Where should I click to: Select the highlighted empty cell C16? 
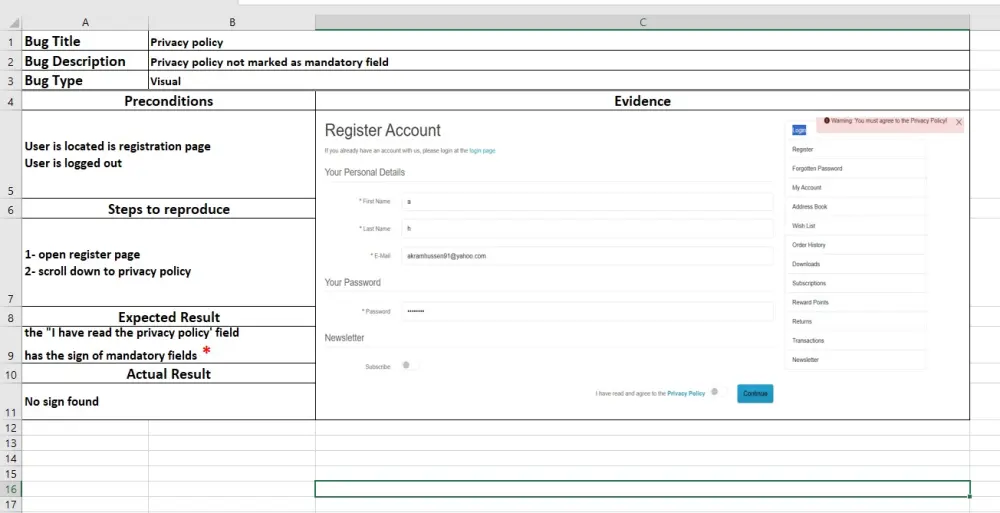642,489
